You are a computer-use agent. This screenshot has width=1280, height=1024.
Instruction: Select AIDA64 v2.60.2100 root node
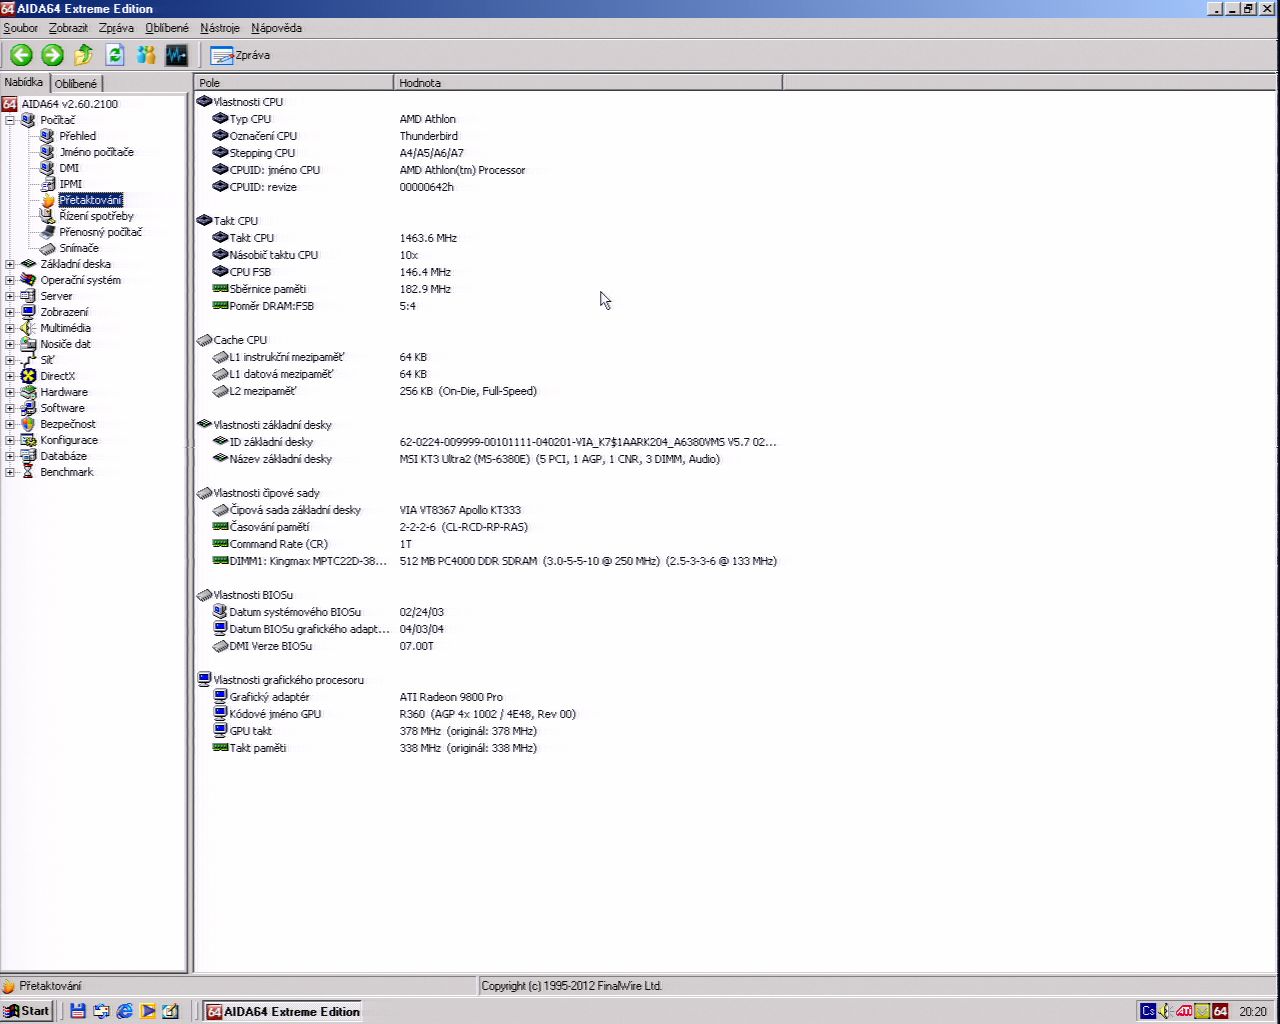click(69, 104)
